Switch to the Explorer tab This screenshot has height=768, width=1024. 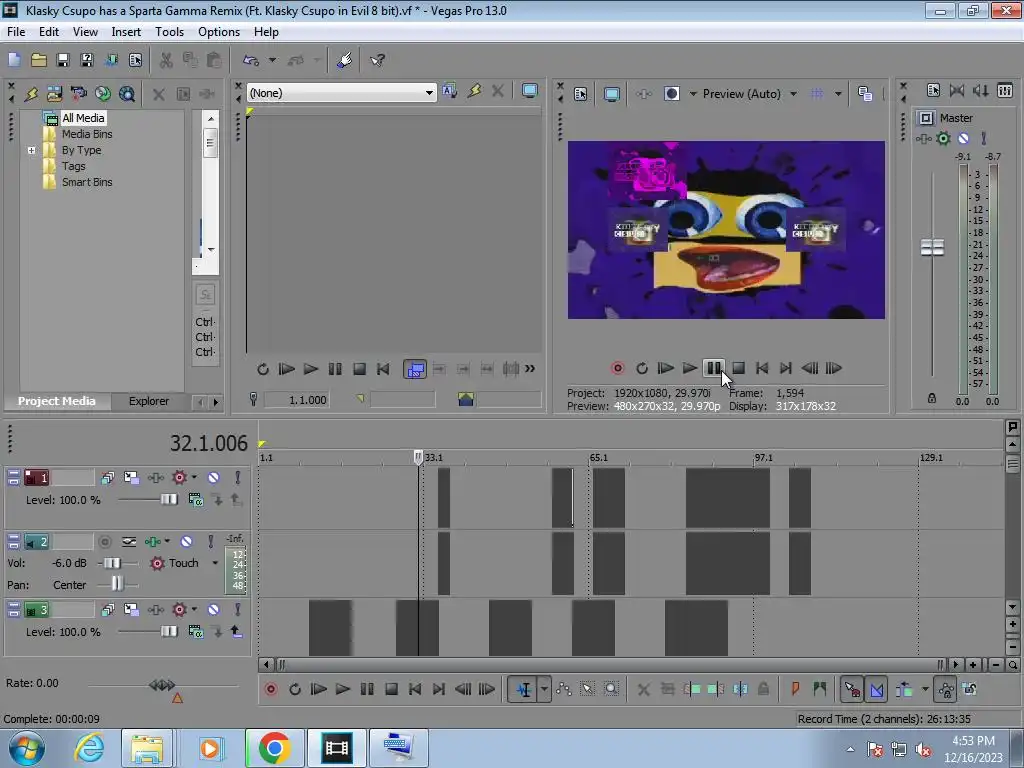149,401
